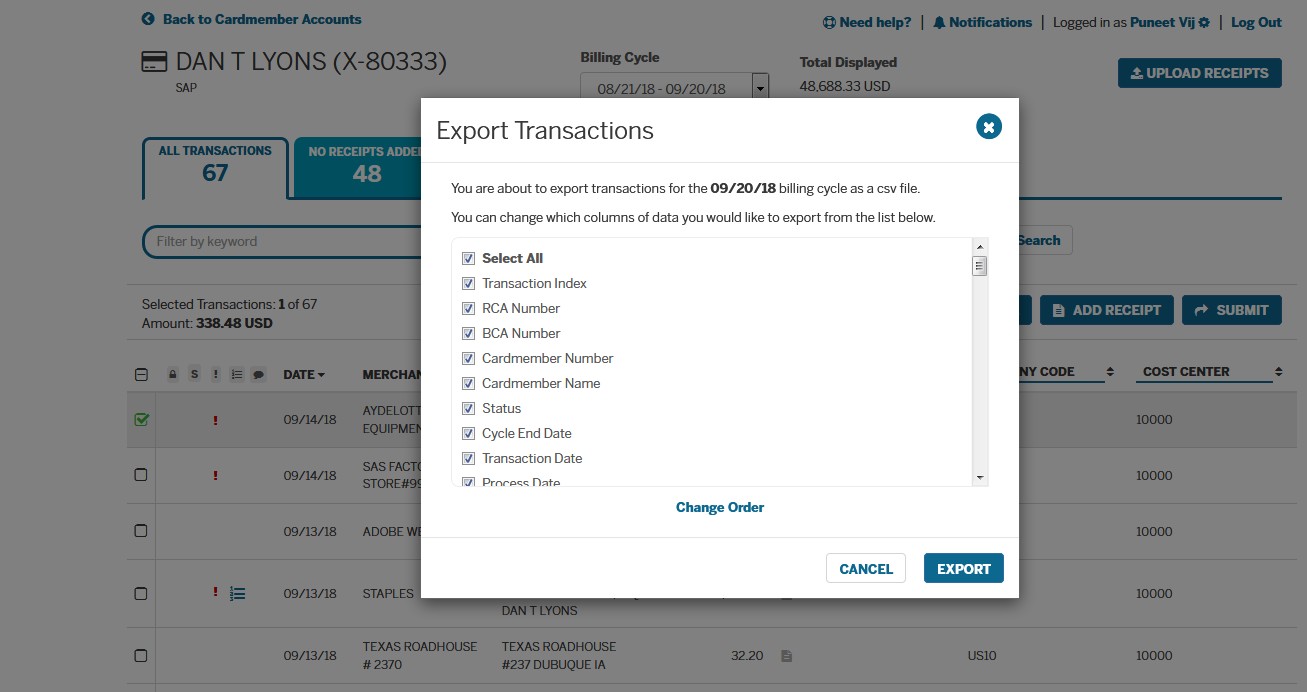1307x692 pixels.
Task: Click the COST CENTER sort chevron
Action: click(x=1277, y=370)
